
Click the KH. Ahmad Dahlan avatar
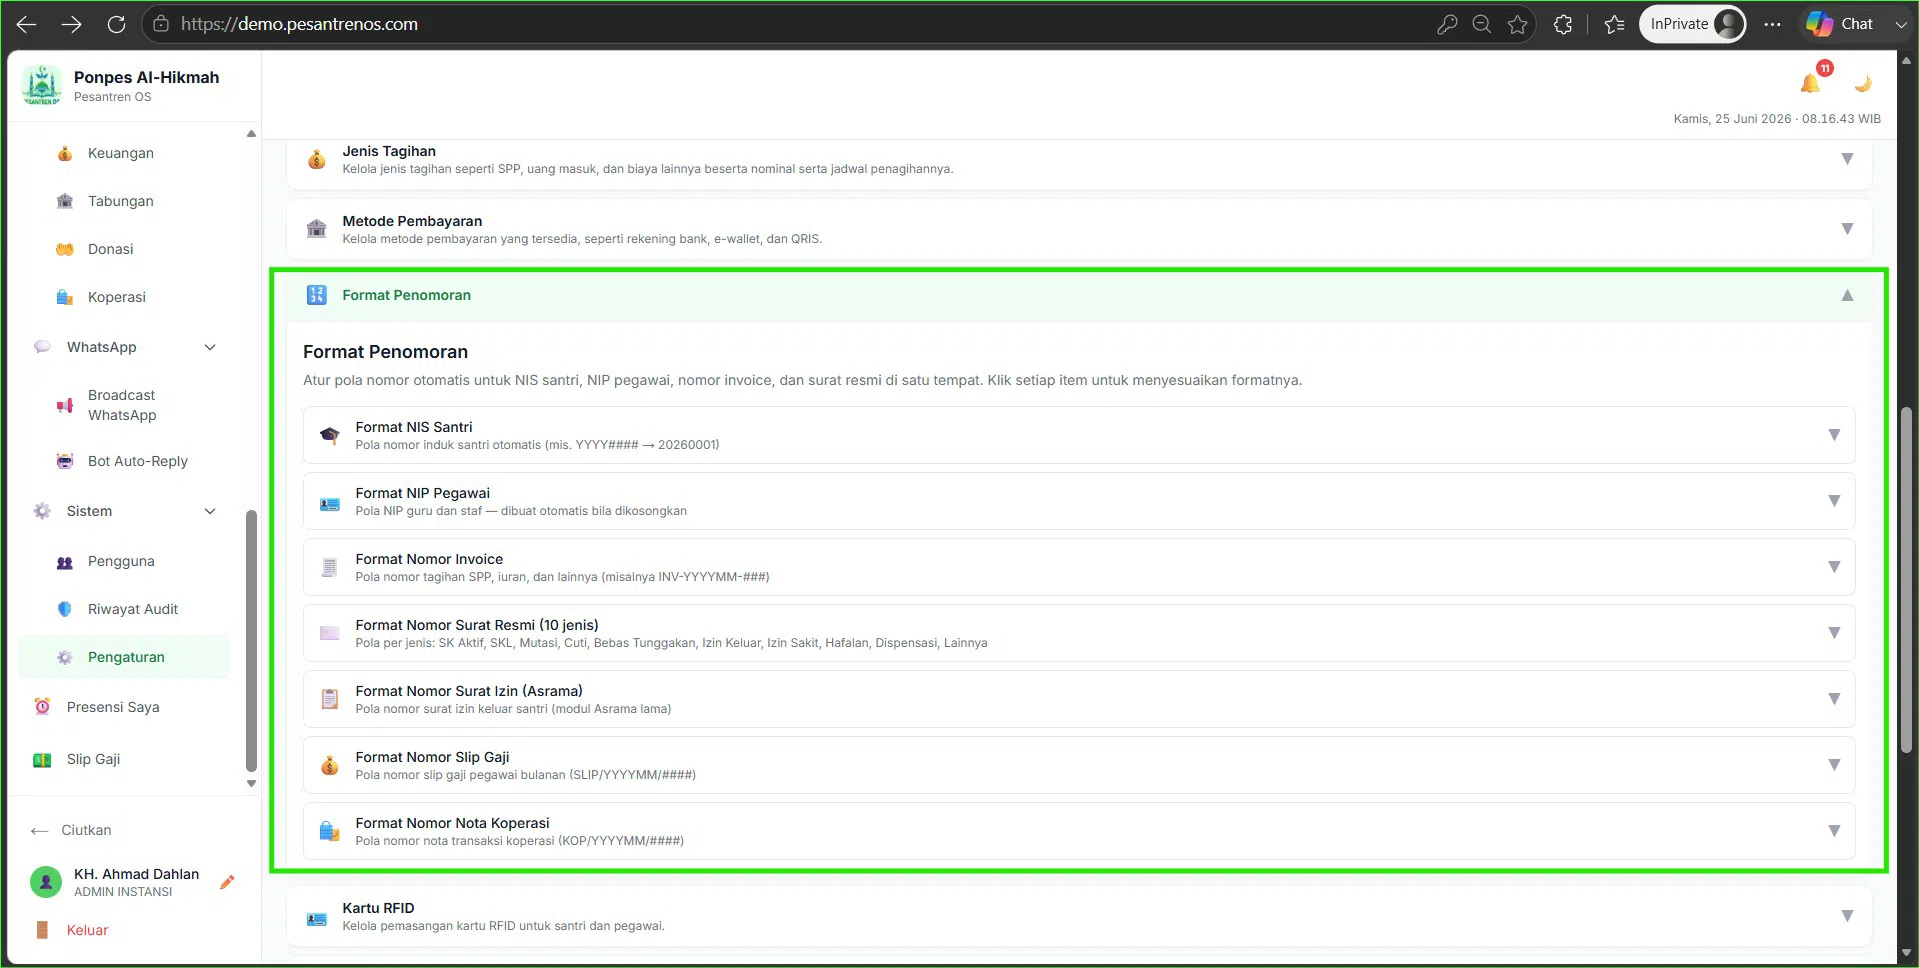click(46, 882)
